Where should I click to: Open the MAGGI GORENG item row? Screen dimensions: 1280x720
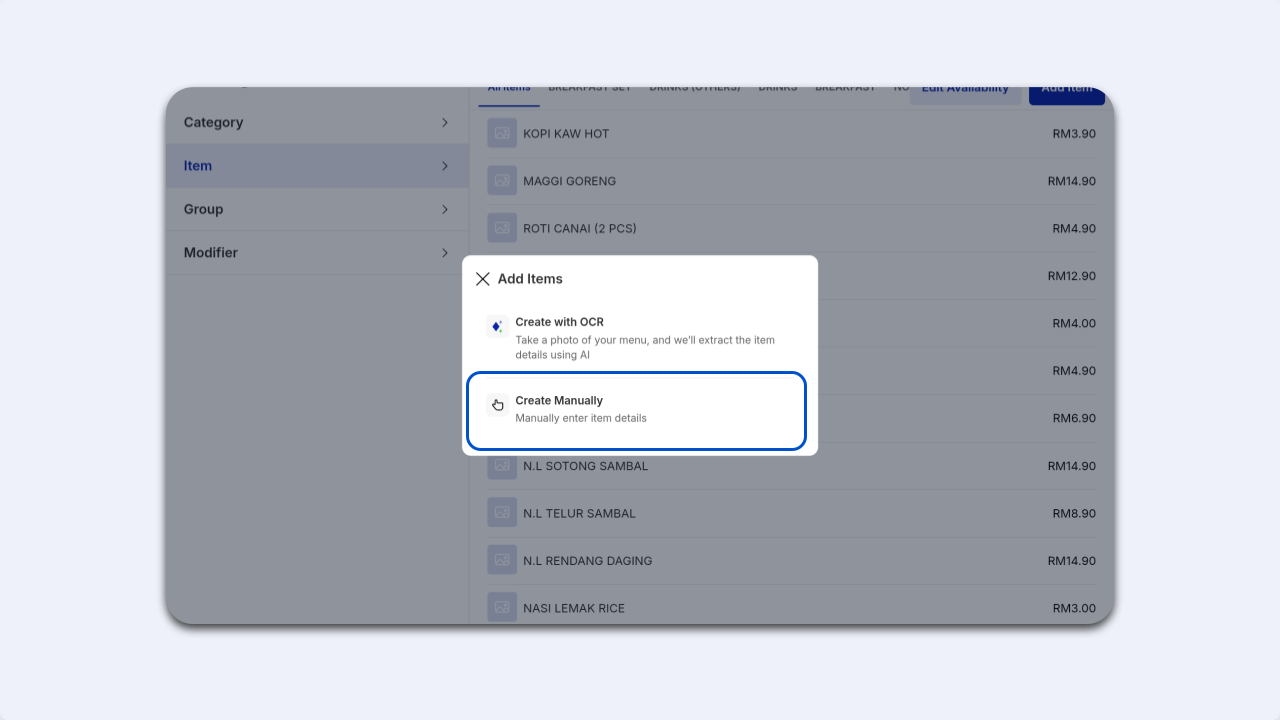[792, 181]
